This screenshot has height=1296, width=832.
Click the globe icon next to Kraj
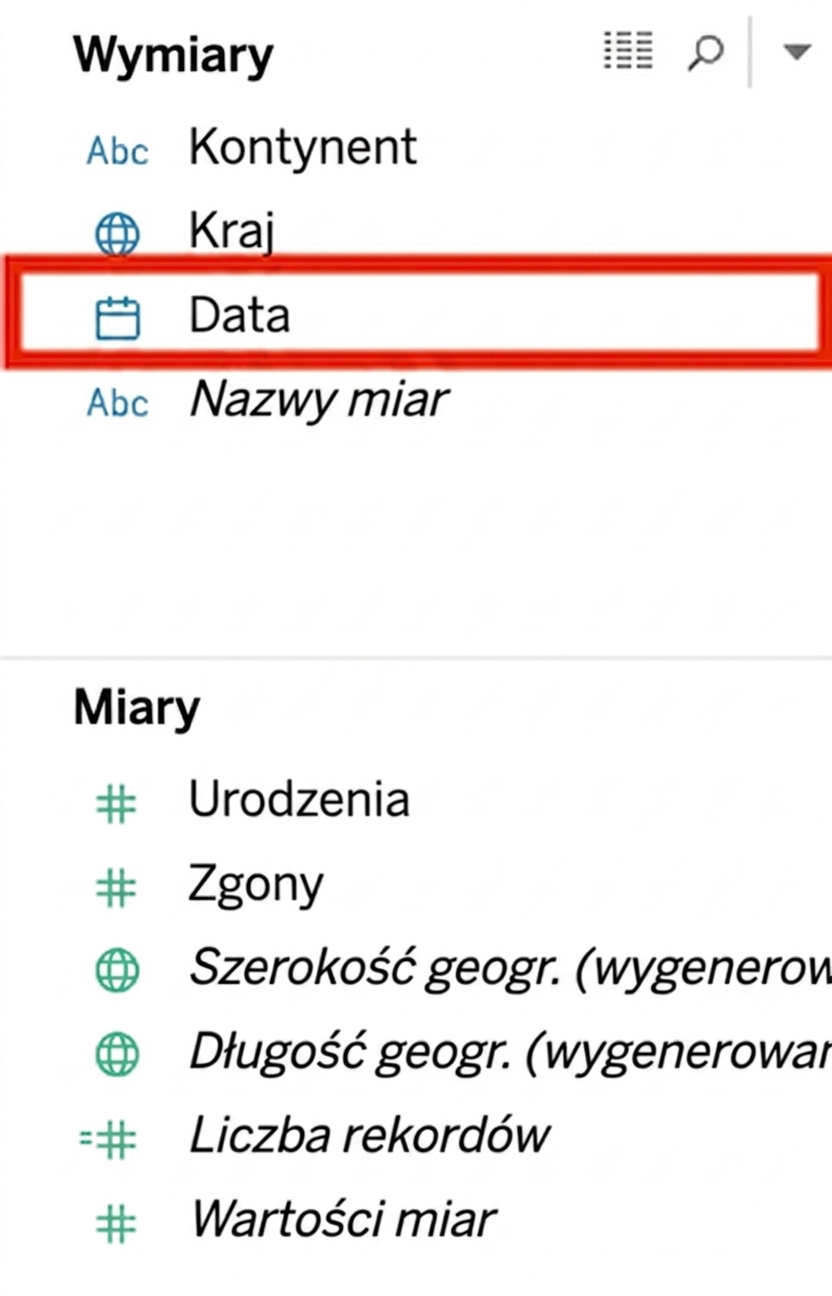tap(117, 235)
